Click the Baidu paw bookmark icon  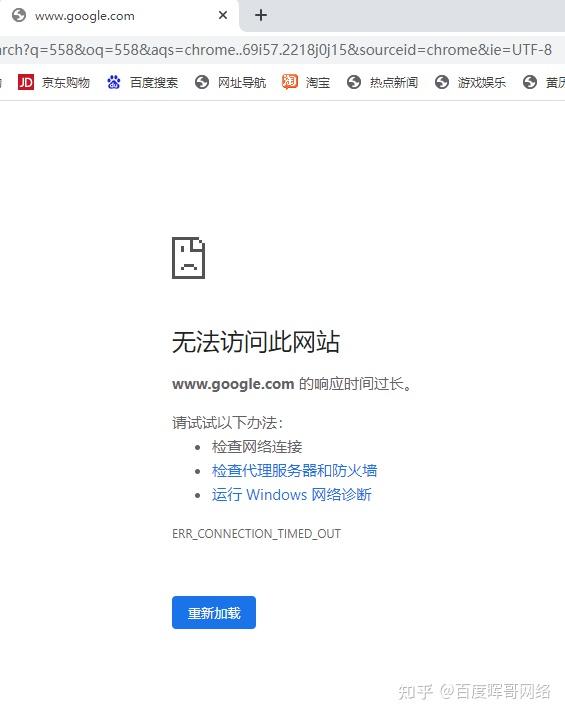pyautogui.click(x=114, y=82)
